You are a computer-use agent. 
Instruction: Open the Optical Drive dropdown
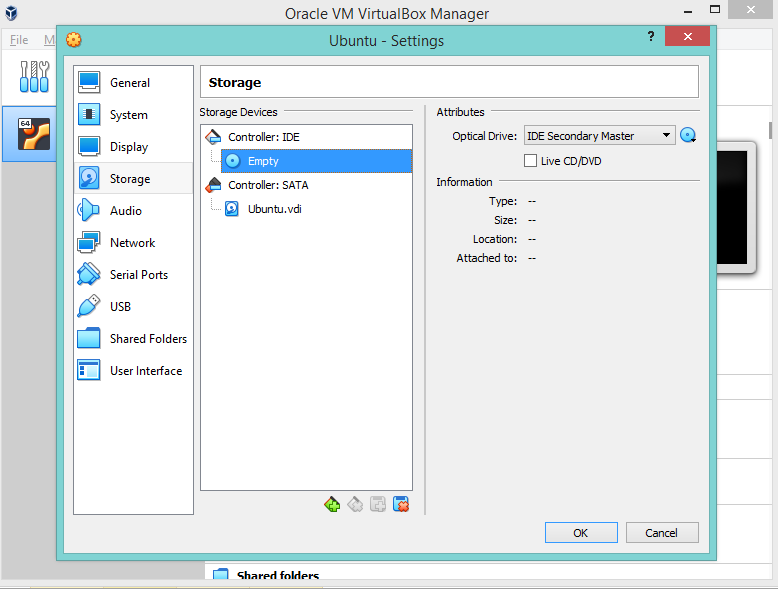[599, 135]
